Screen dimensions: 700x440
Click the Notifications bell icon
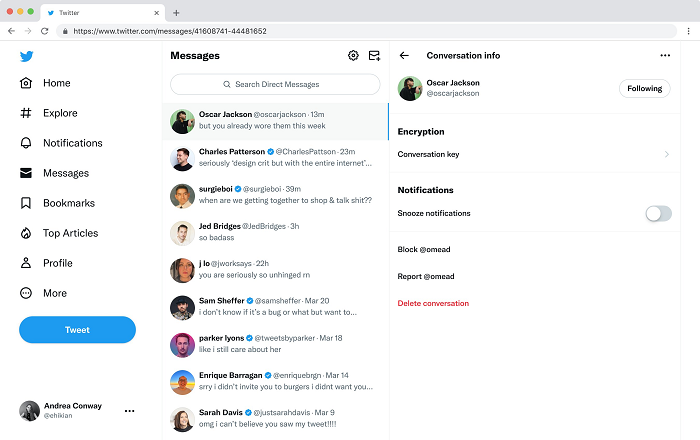[x=26, y=143]
